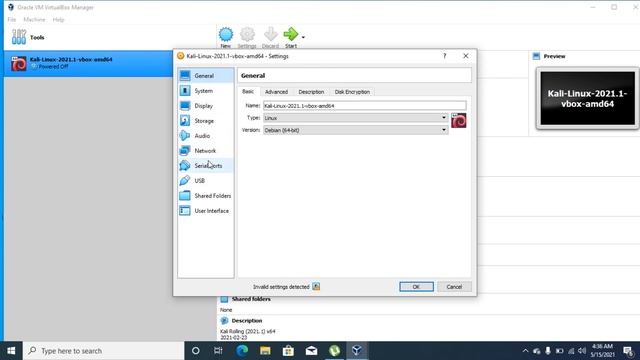Image resolution: width=640 pixels, height=360 pixels.
Task: Select the Network settings category
Action: point(206,151)
